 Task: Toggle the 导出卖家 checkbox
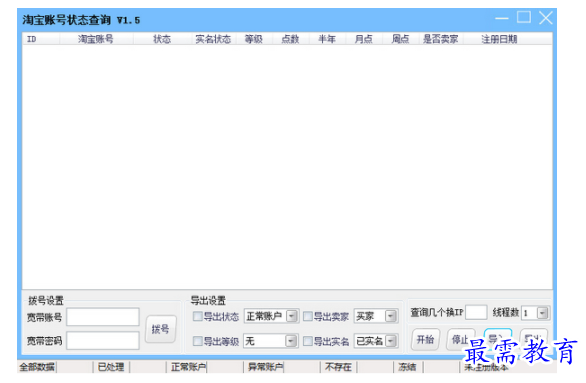click(308, 316)
